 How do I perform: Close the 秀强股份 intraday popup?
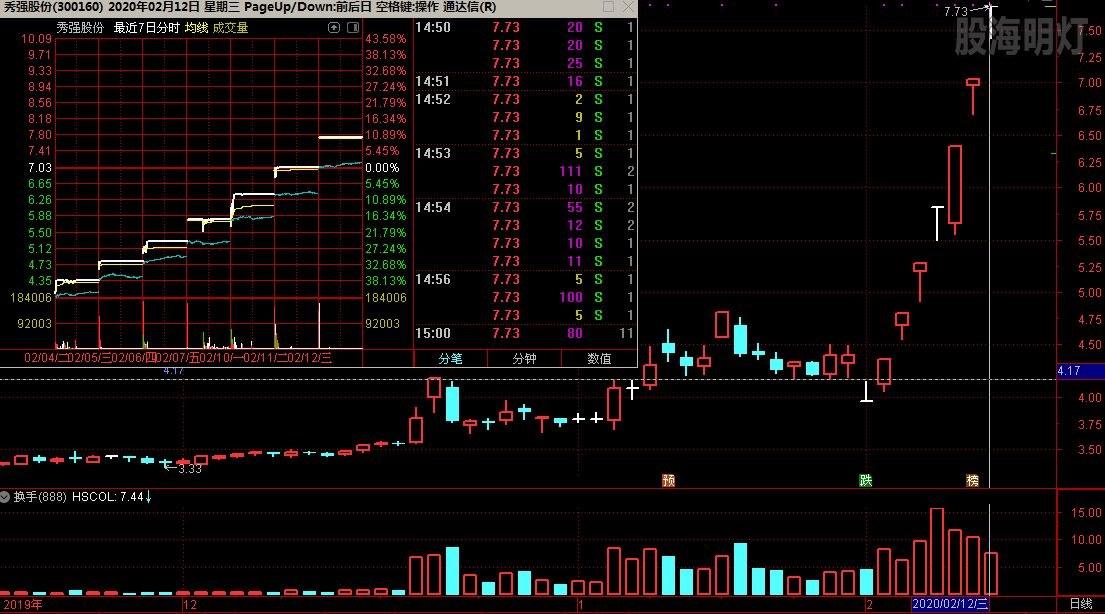[627, 7]
